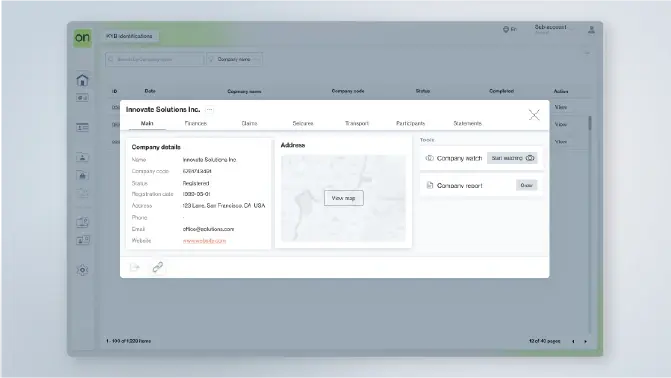Switch to the Participants tab
The width and height of the screenshot is (671, 378).
tap(410, 123)
